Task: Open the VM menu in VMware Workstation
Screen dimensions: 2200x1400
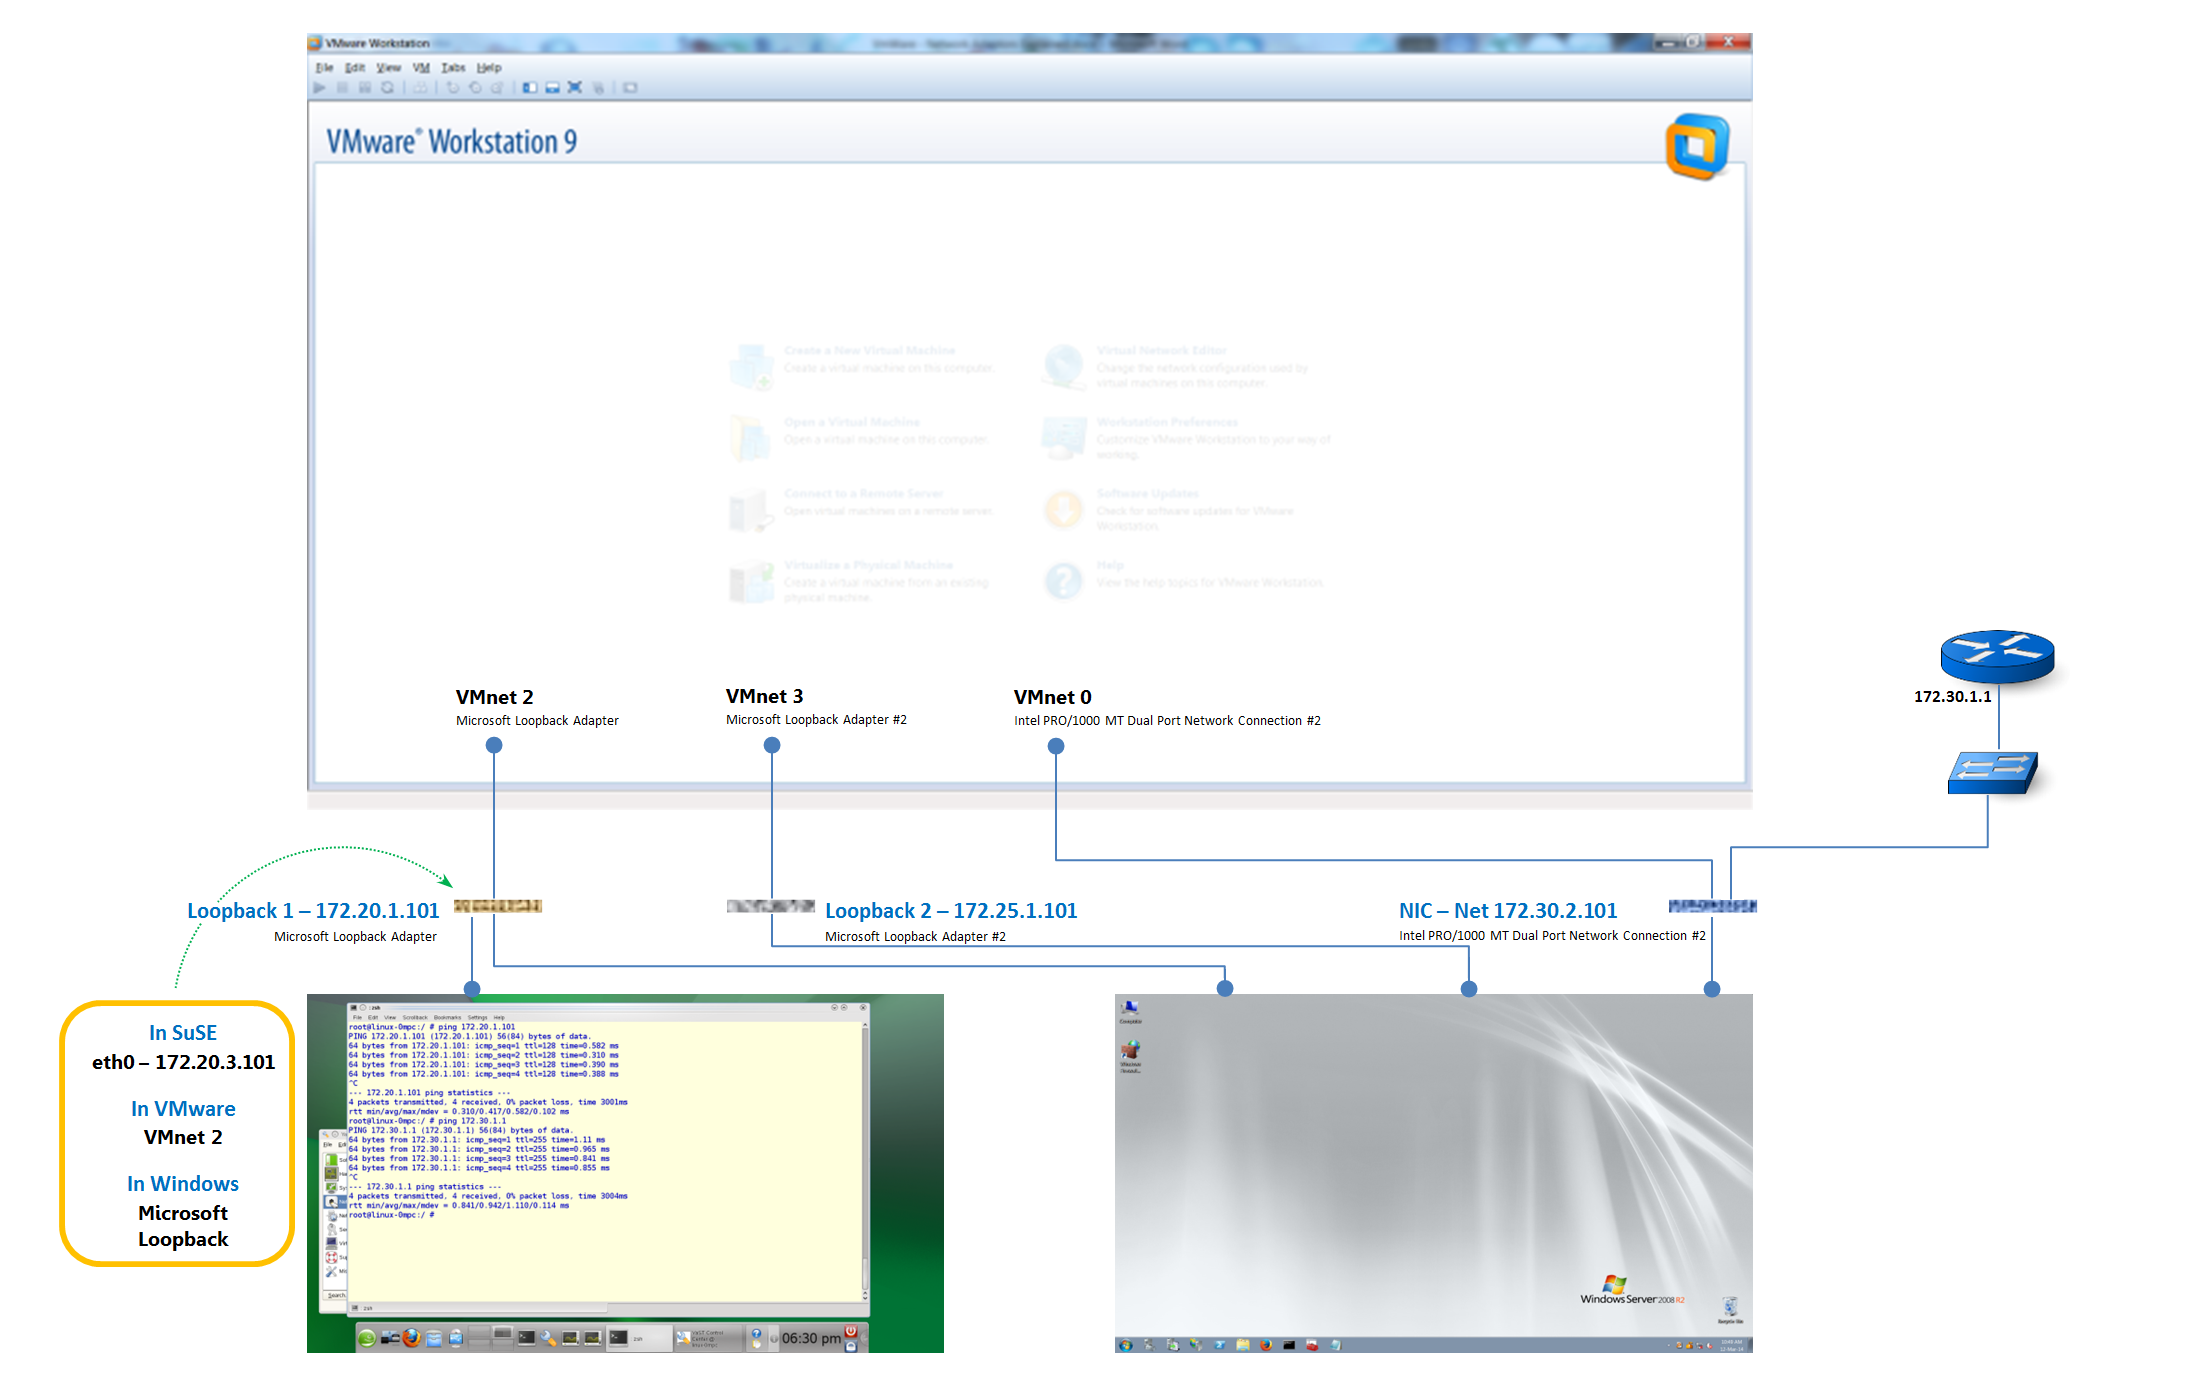Action: click(421, 68)
